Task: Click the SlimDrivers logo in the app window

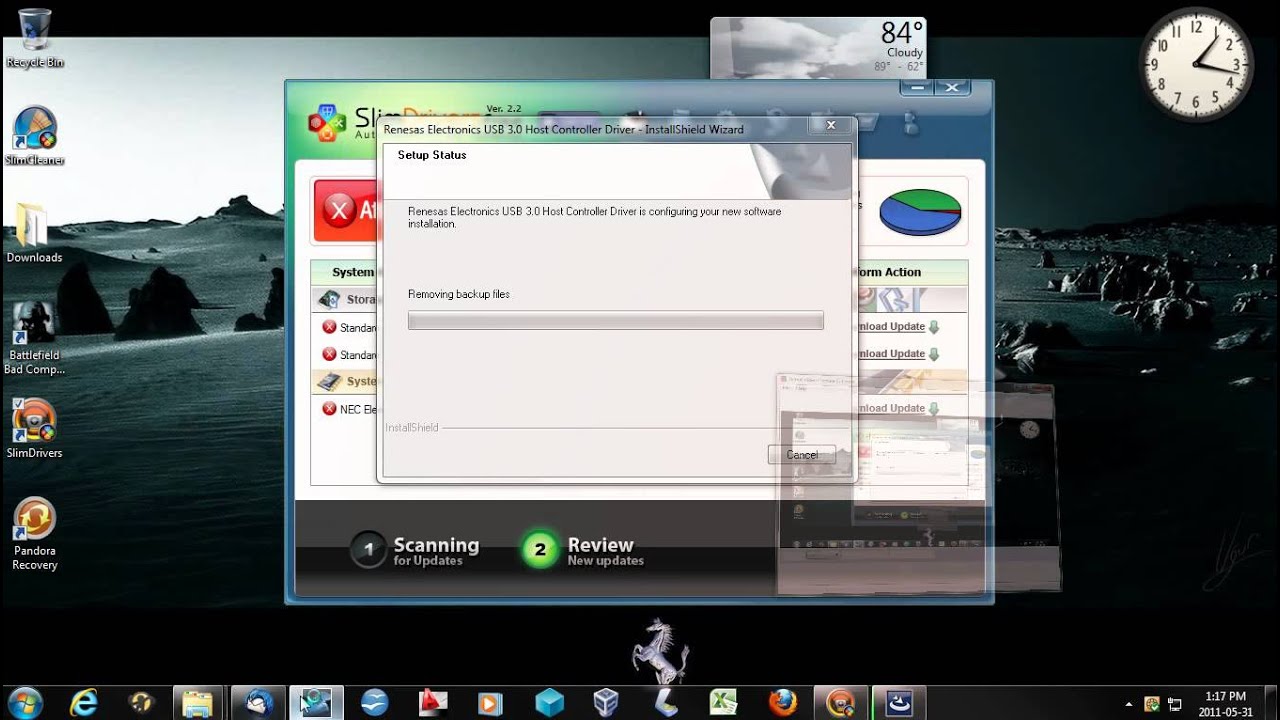Action: [327, 122]
